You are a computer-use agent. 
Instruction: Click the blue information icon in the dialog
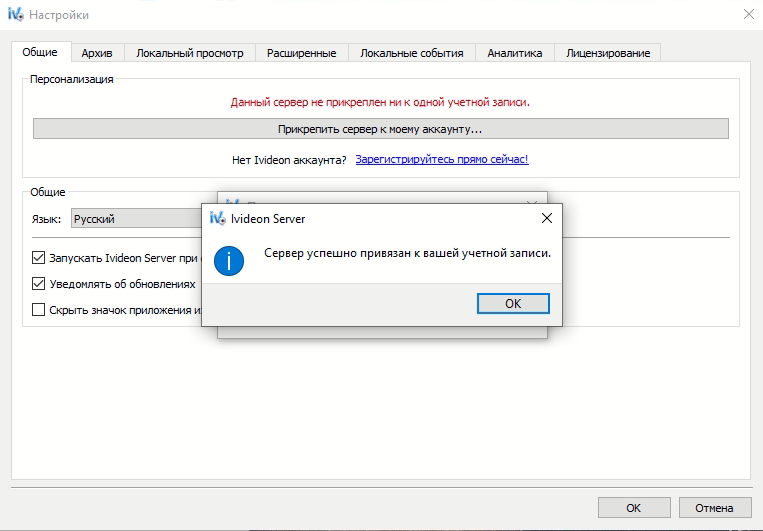coord(229,261)
